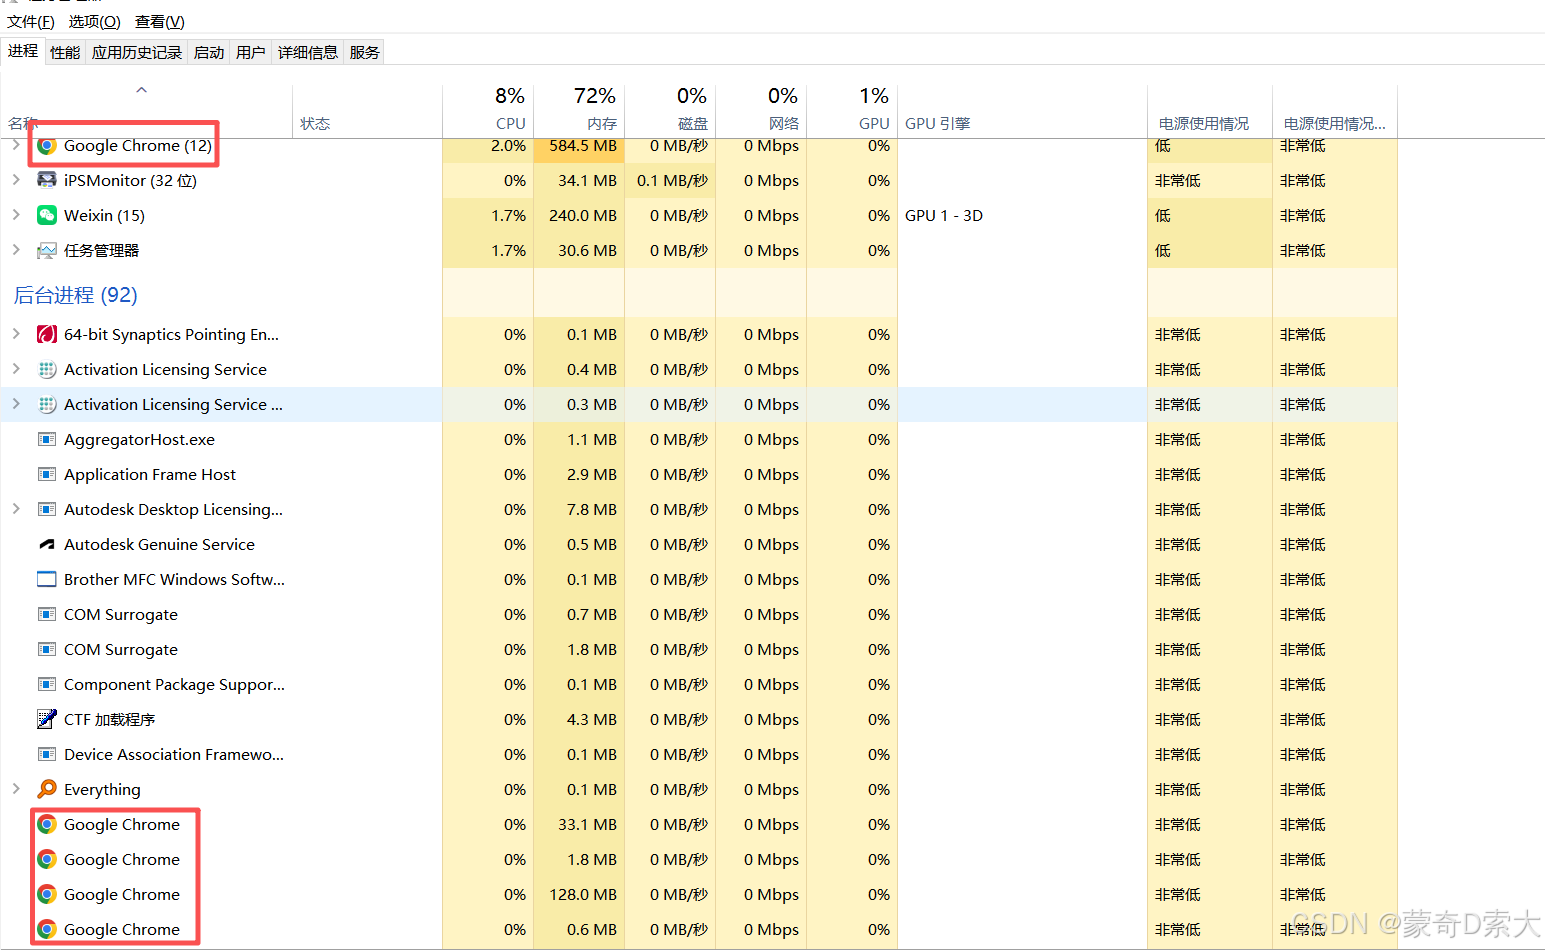
Task: Select the AggregatorHost.exe process name
Action: 139,439
